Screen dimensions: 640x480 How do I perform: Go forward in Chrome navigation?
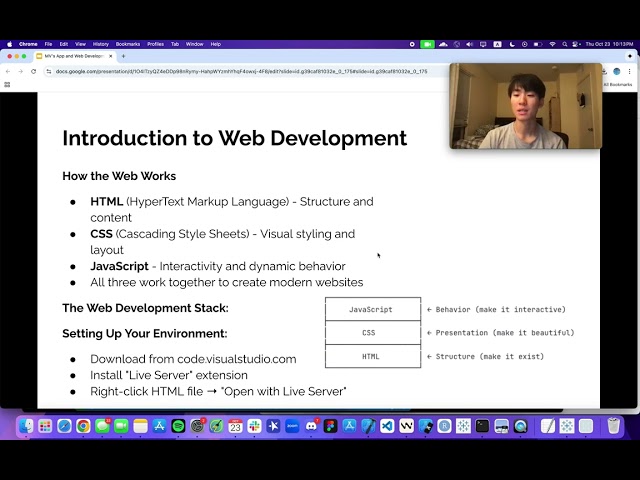coord(20,71)
